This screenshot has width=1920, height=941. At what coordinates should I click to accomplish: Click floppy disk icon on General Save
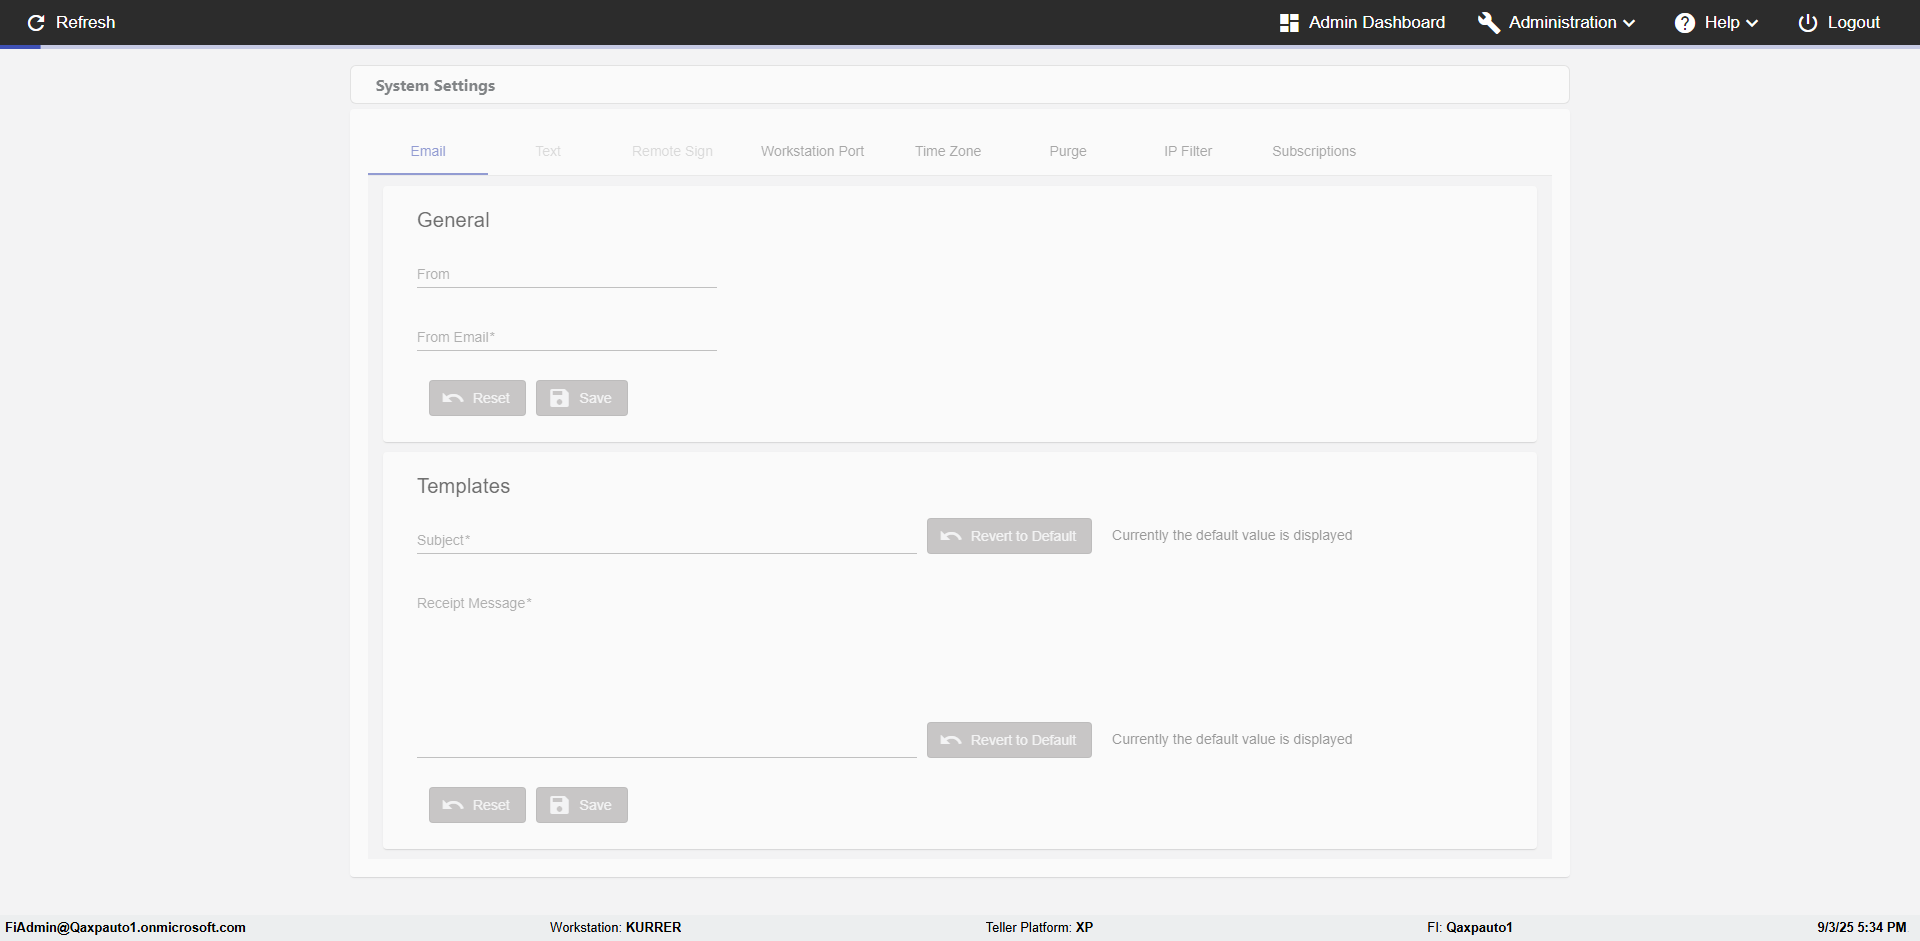[x=560, y=398]
